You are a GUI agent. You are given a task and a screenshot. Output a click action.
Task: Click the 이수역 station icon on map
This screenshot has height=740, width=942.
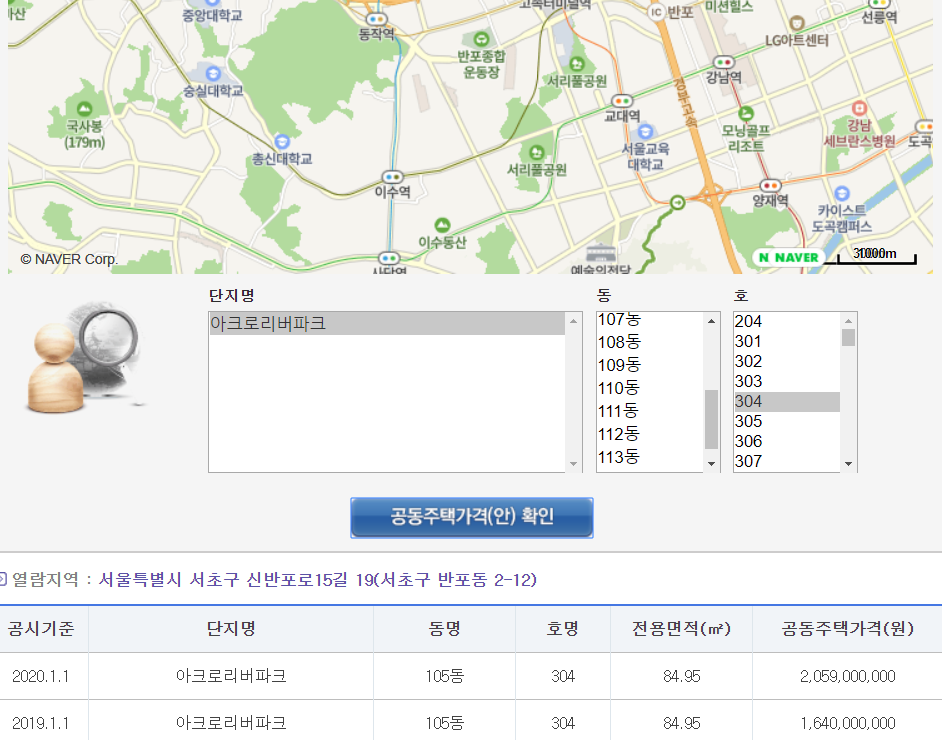(392, 177)
